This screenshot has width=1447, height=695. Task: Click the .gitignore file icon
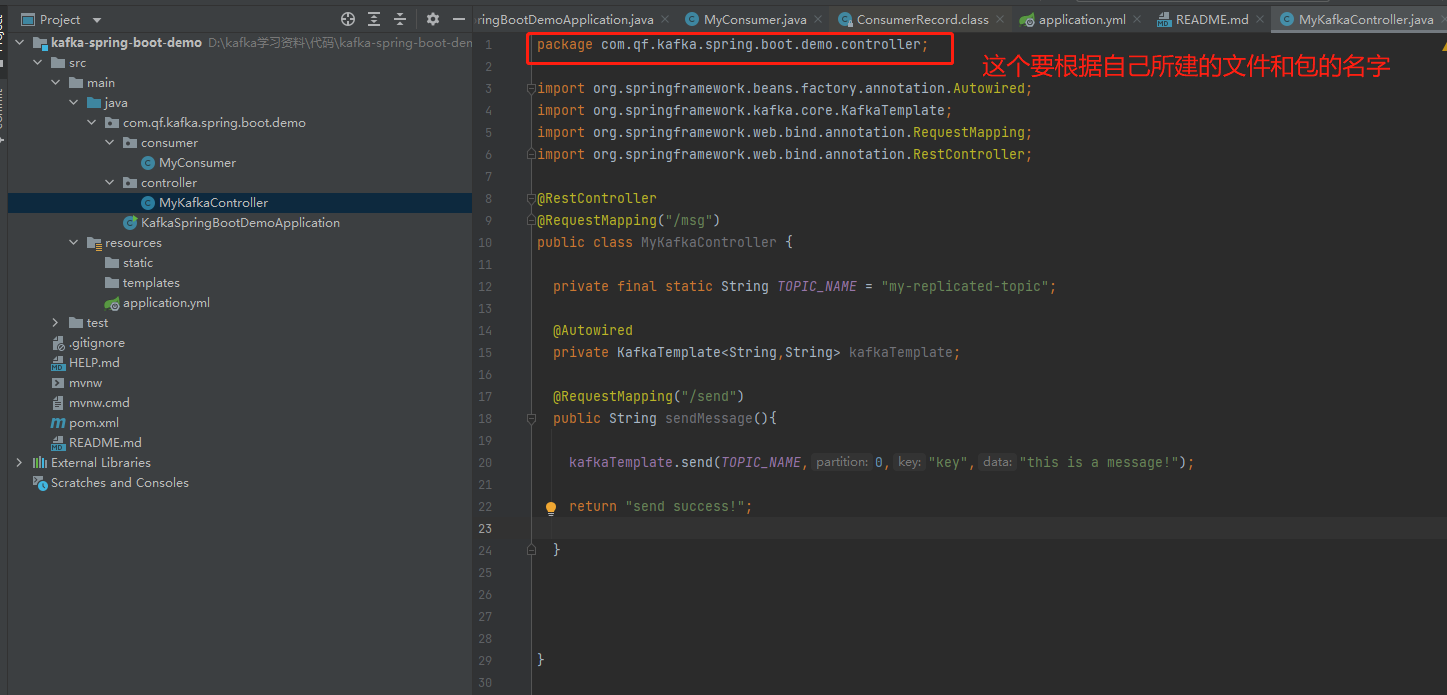pos(58,343)
